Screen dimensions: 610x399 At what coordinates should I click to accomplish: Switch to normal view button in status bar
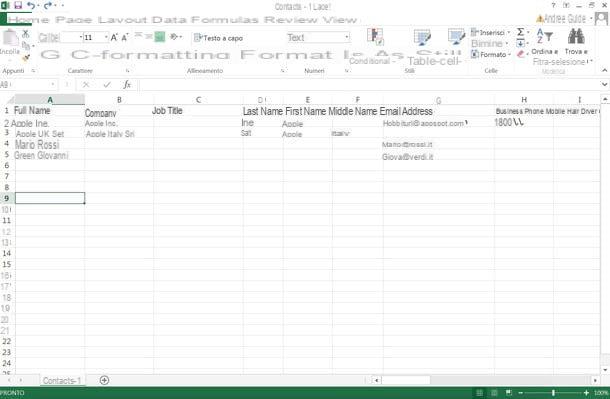coord(480,393)
